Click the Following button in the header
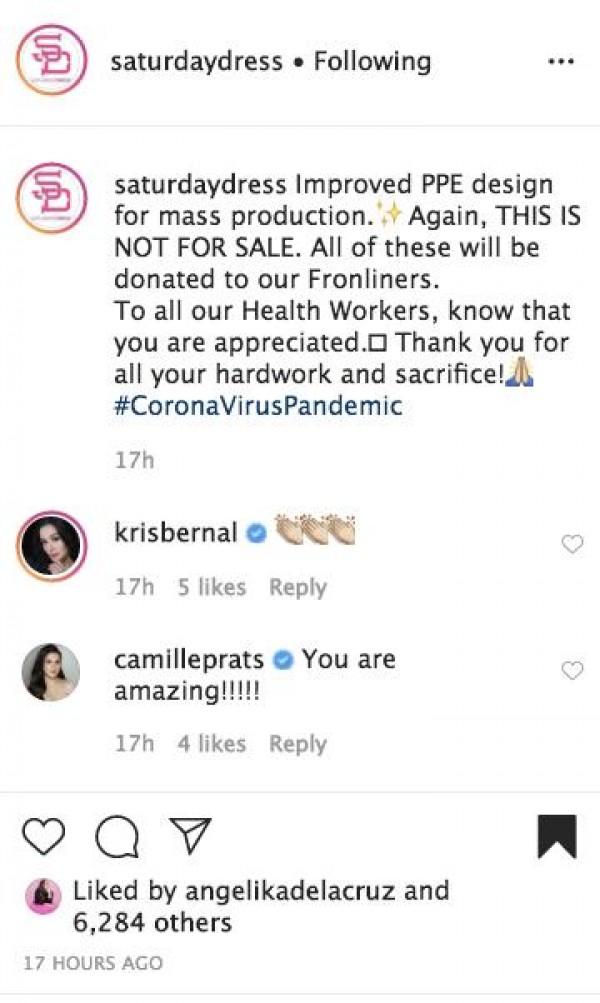This screenshot has width=600, height=1003. 372,62
